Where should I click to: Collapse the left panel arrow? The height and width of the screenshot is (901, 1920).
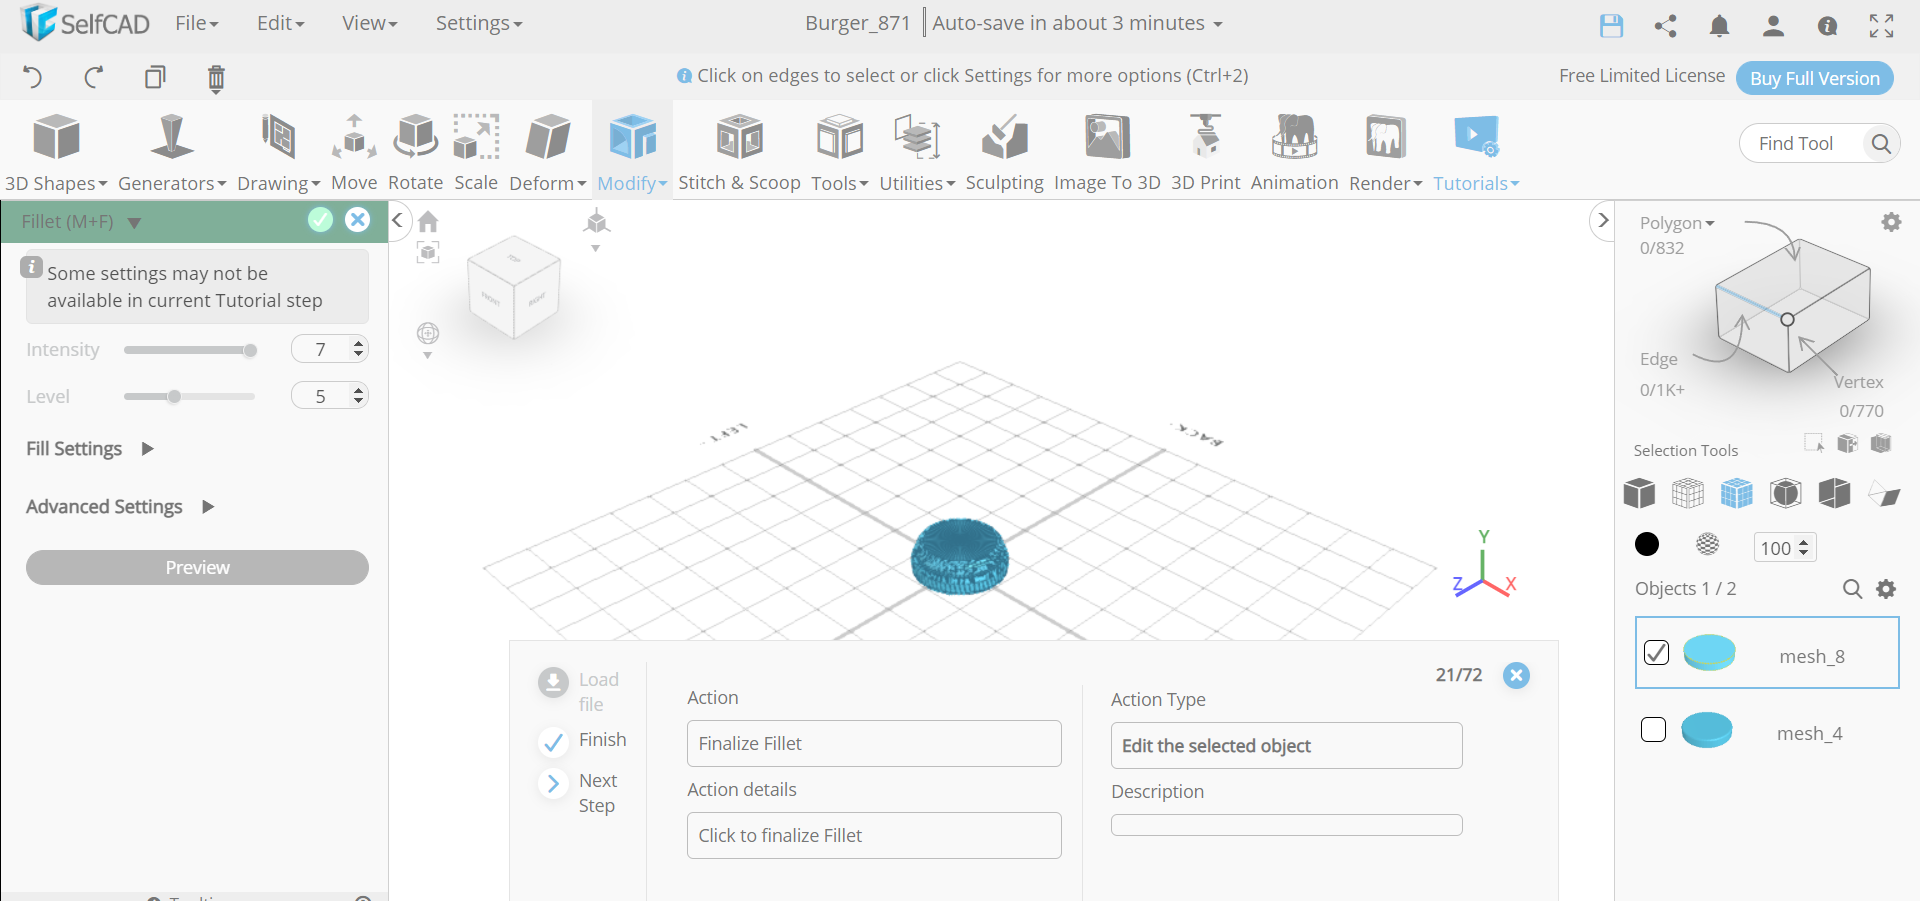(x=397, y=220)
